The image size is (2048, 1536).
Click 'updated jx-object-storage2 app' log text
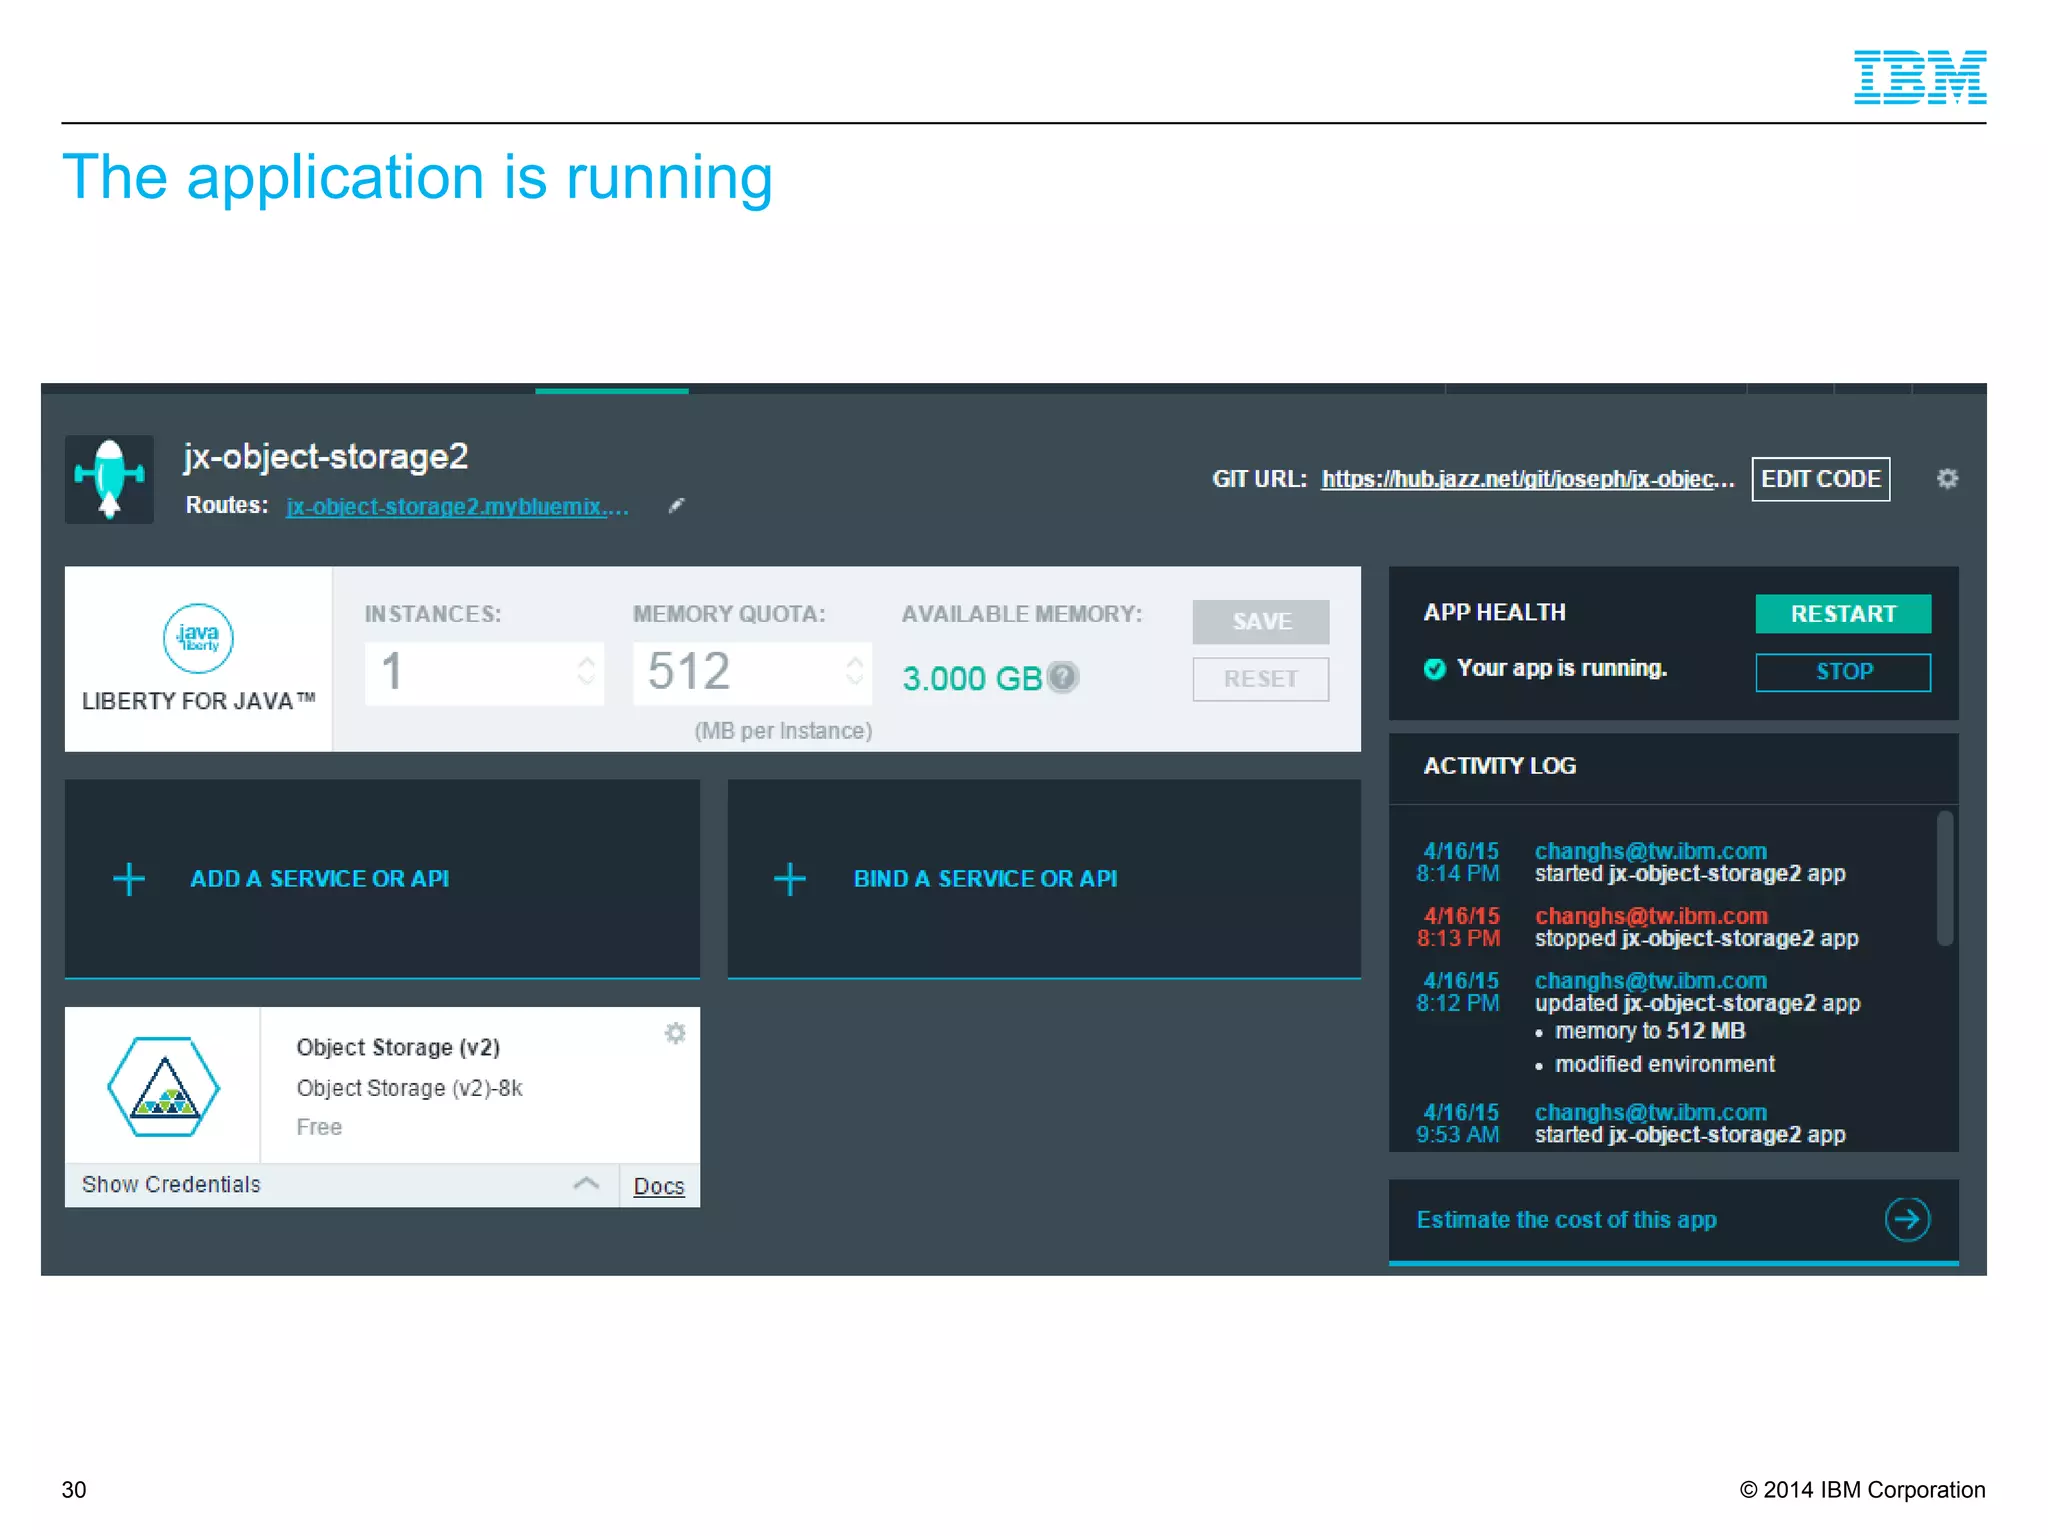click(x=1697, y=1004)
